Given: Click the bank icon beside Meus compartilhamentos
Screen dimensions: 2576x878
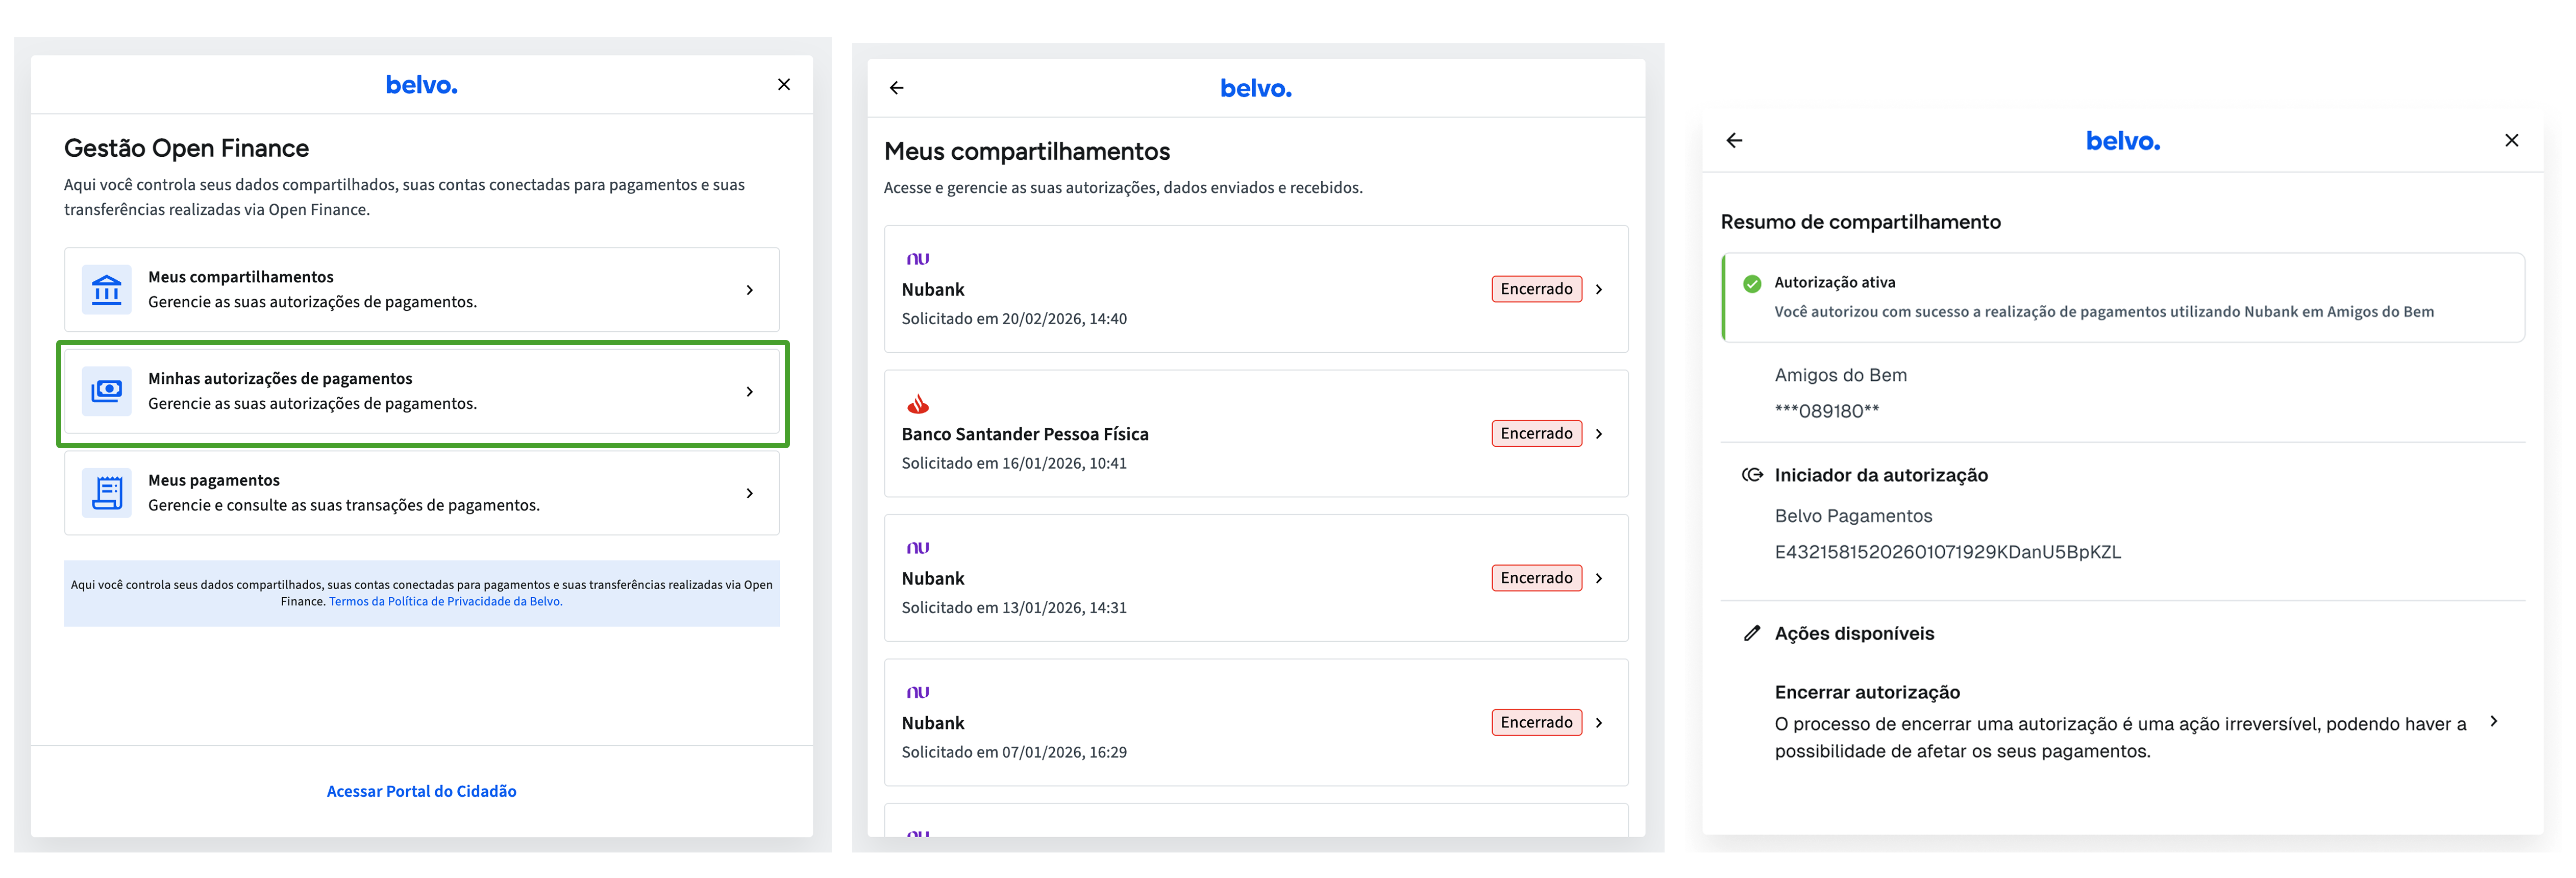Looking at the screenshot, I should click(x=106, y=290).
